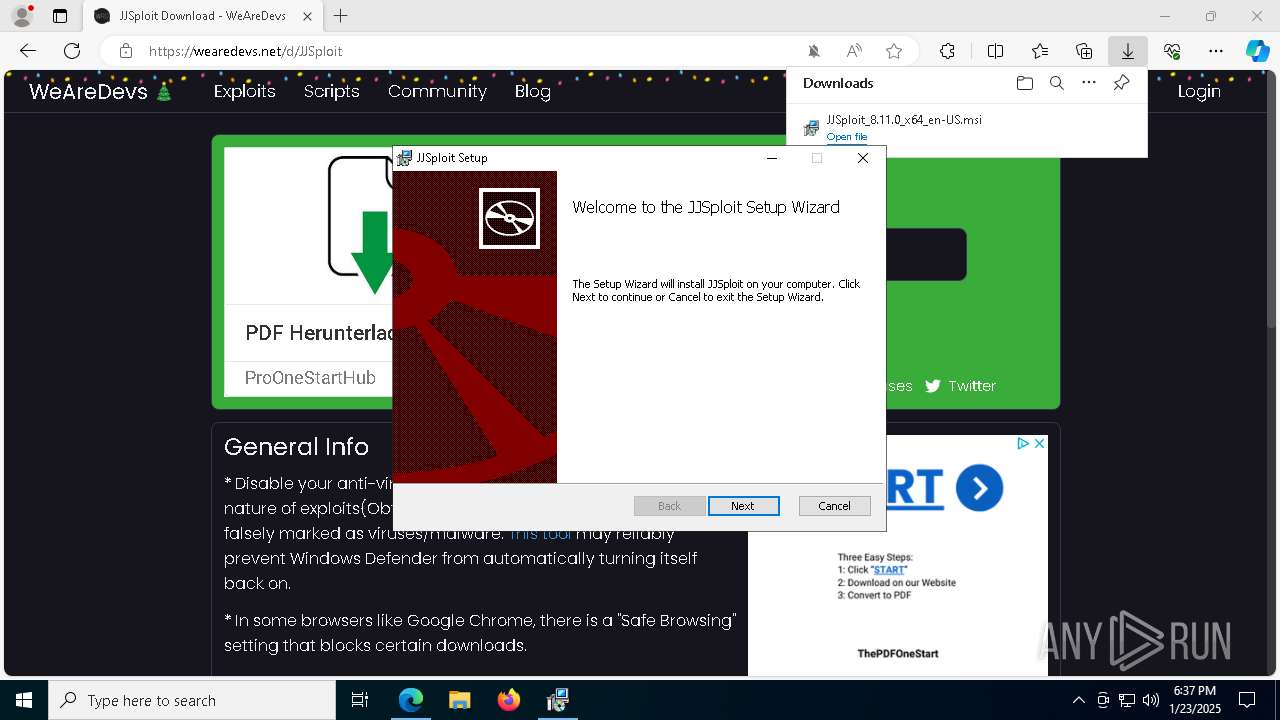Open the Read aloud icon

(x=854, y=51)
